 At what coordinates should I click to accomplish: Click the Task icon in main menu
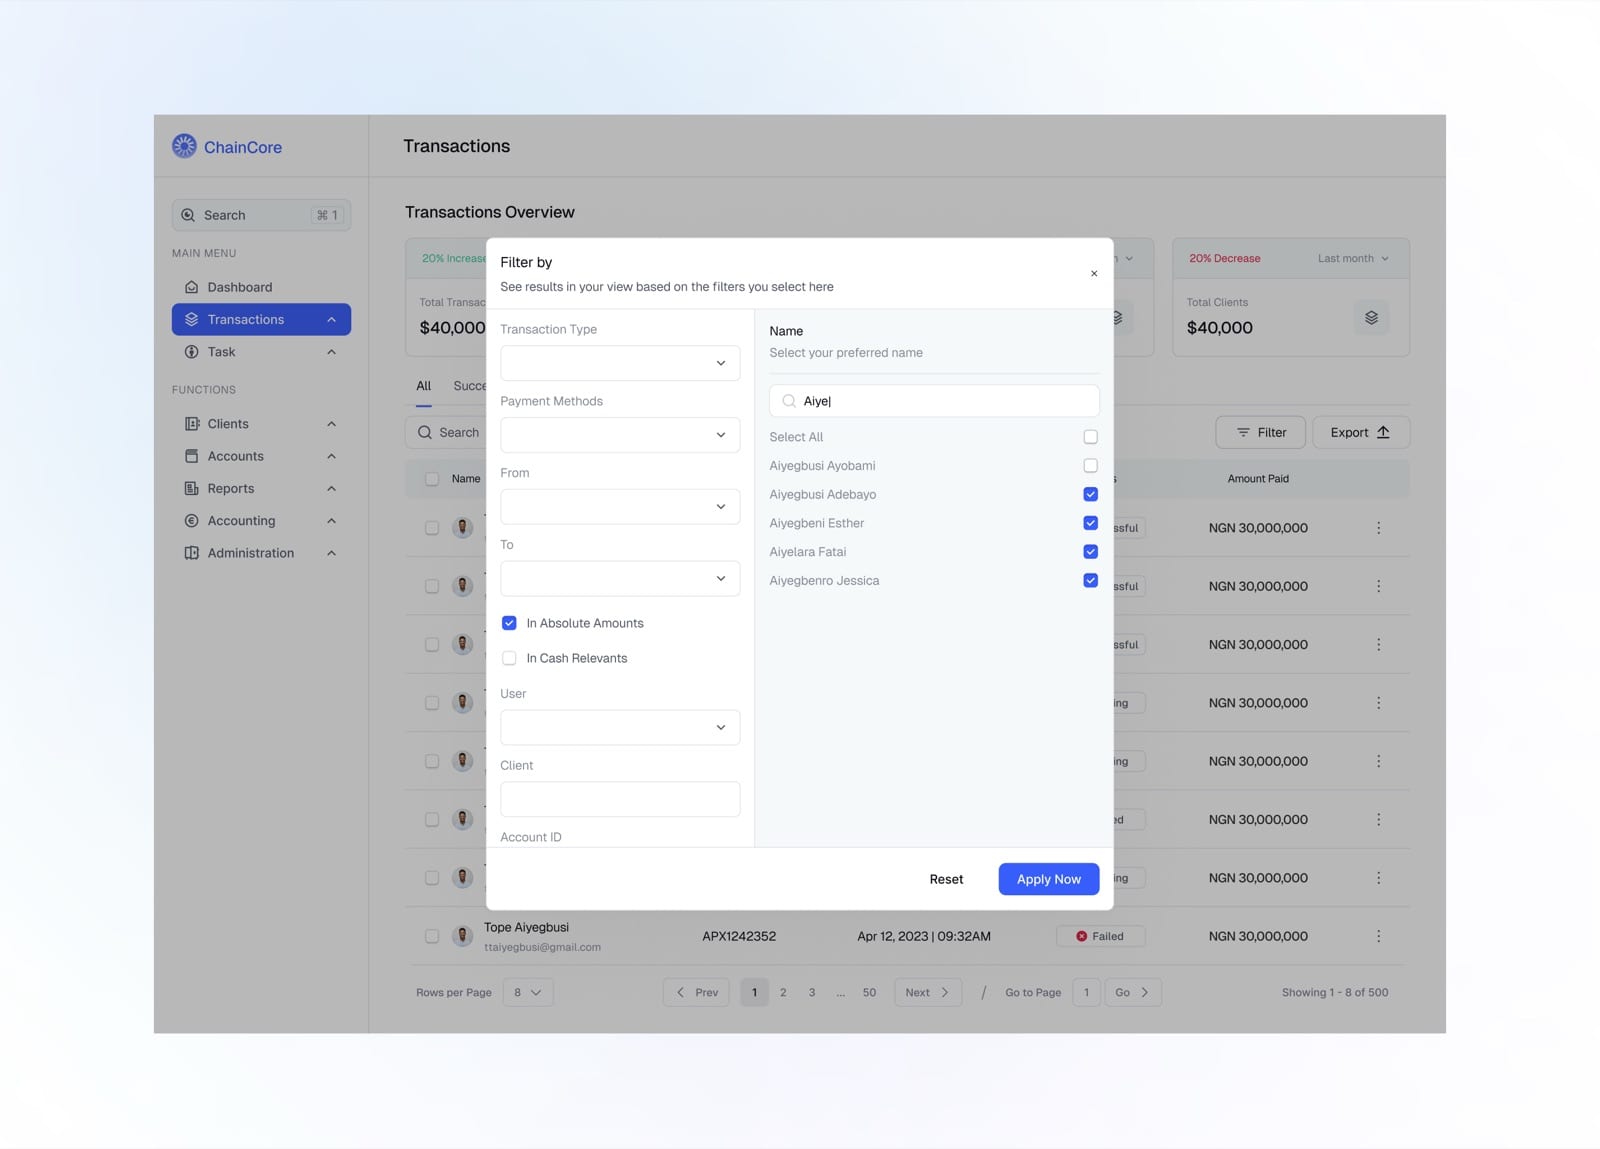click(191, 352)
